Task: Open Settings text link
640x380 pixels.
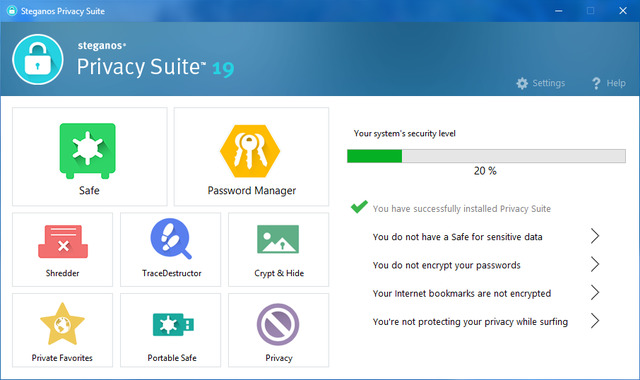Action: coord(549,83)
